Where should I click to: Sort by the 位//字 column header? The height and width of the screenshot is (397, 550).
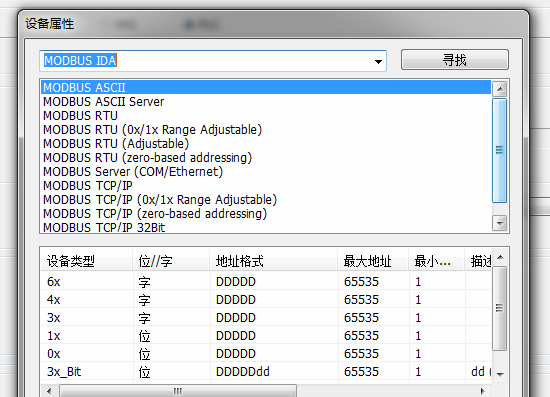(x=171, y=261)
